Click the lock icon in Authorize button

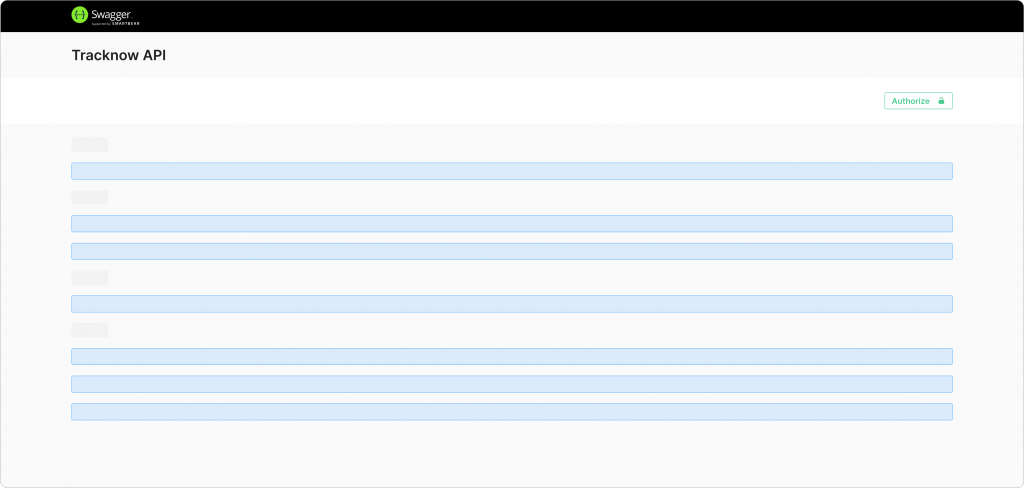pyautogui.click(x=941, y=101)
